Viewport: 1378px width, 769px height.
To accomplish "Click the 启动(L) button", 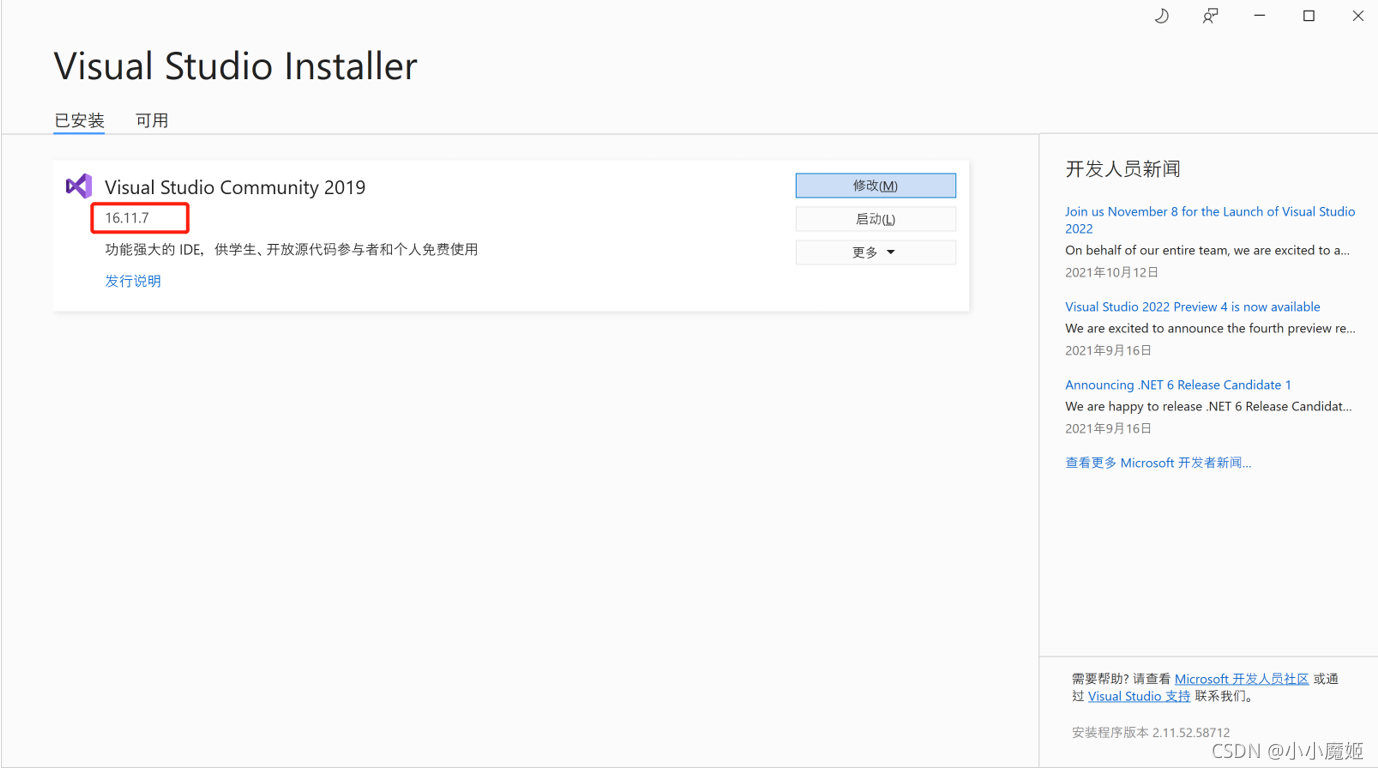I will (875, 219).
